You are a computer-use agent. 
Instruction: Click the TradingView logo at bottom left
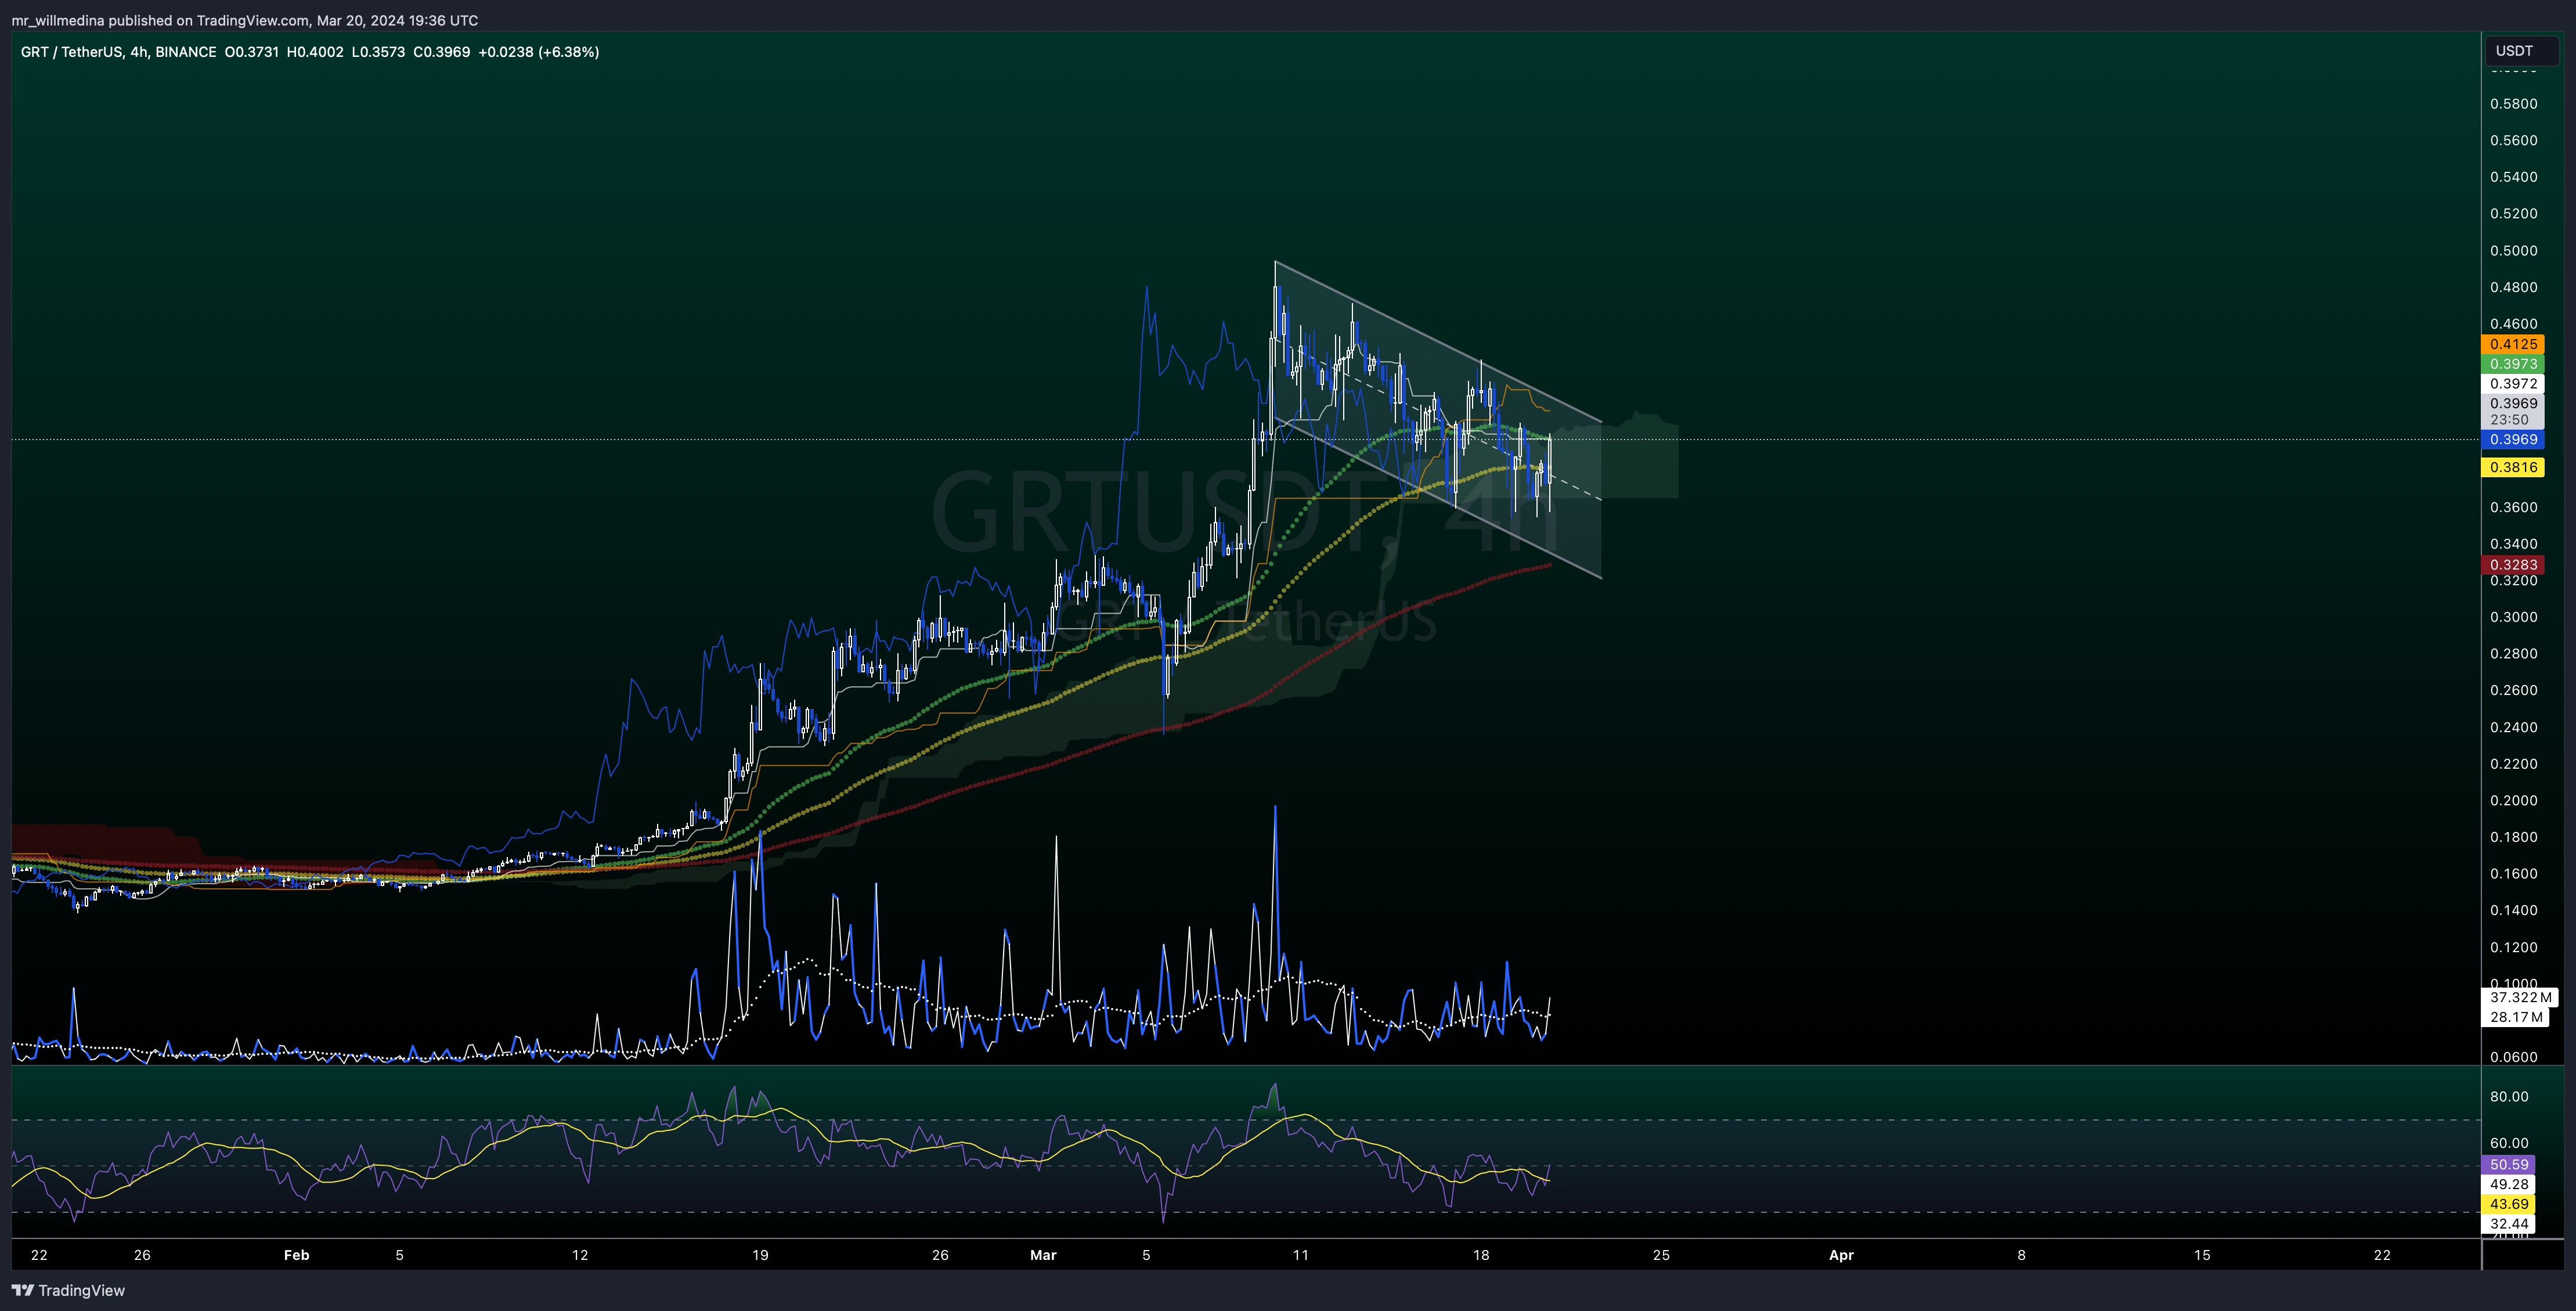[x=68, y=1290]
